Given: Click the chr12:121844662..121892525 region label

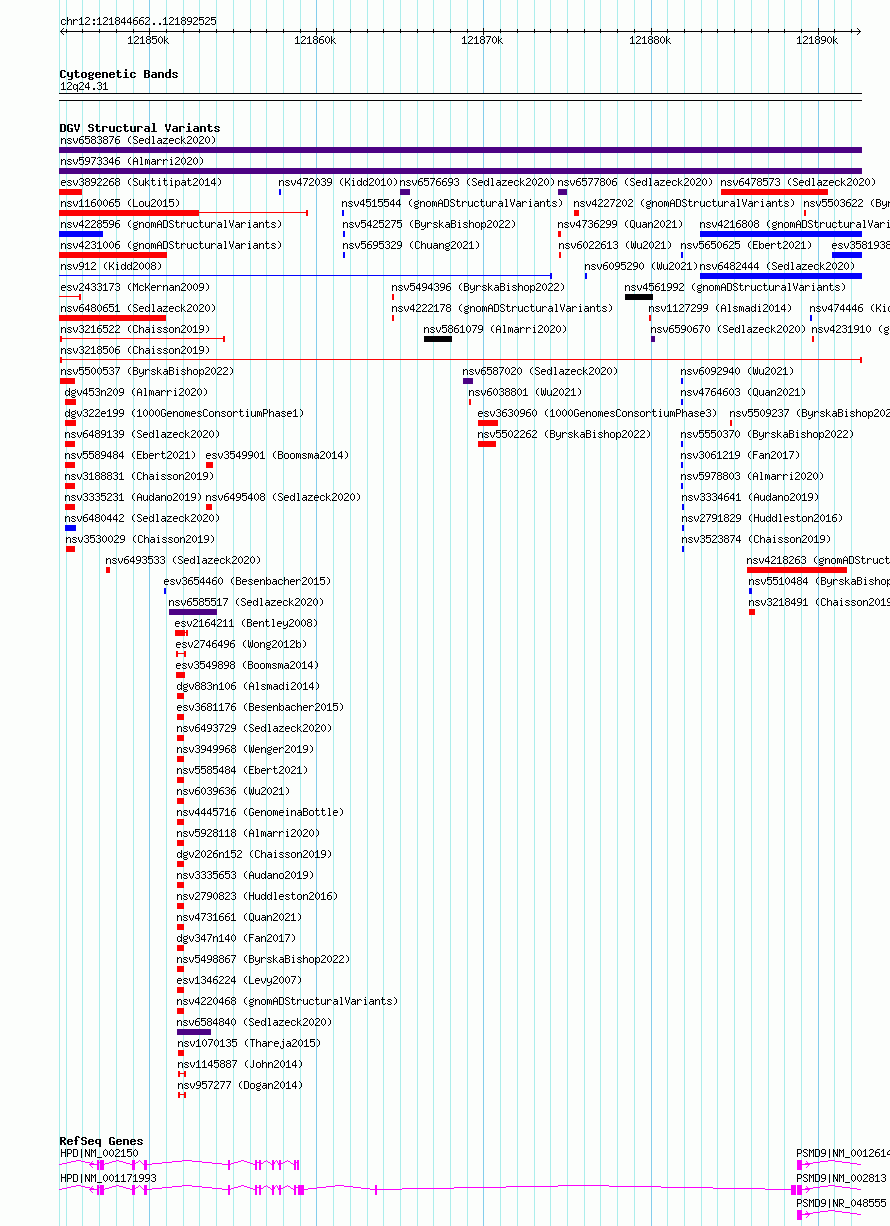Looking at the screenshot, I should point(138,21).
